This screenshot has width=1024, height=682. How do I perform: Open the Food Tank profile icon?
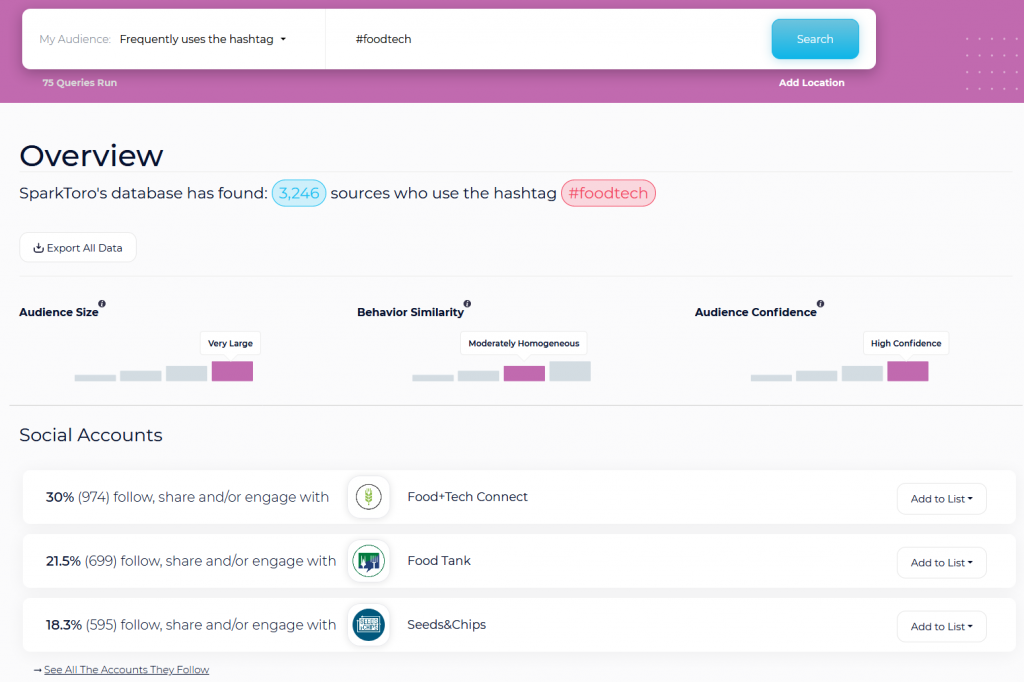click(x=368, y=561)
